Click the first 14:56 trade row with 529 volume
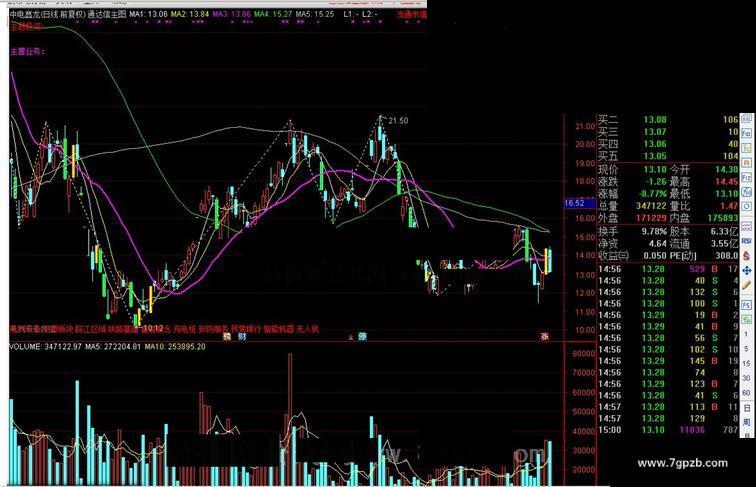Viewport: 756px width, 487px height. click(x=668, y=269)
